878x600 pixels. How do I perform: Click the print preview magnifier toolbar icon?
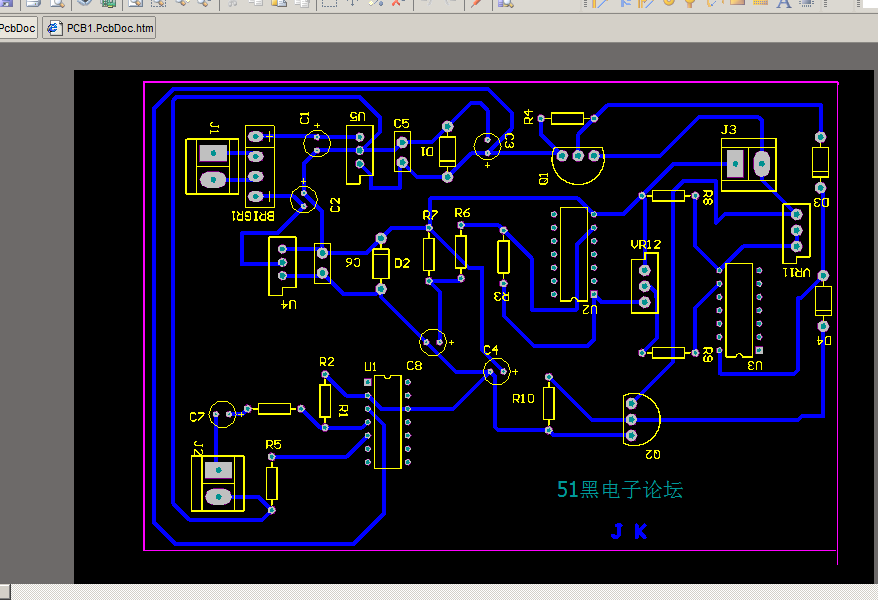coord(57,3)
